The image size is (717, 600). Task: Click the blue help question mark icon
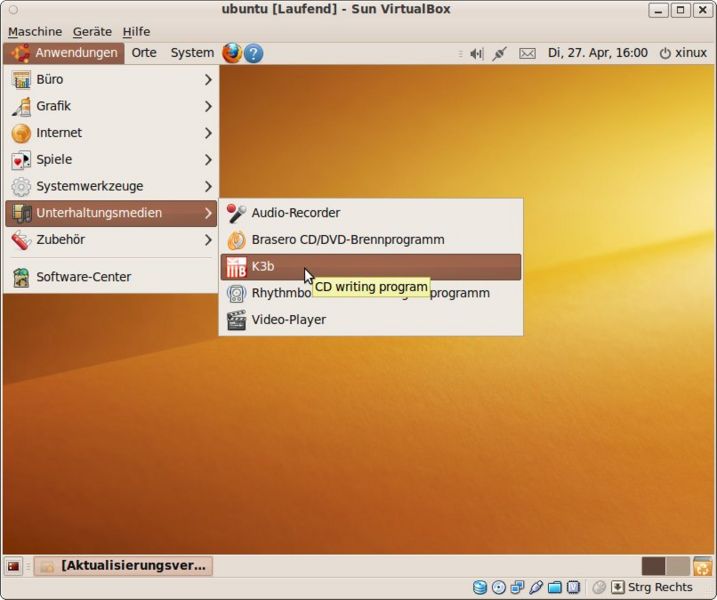(x=254, y=53)
